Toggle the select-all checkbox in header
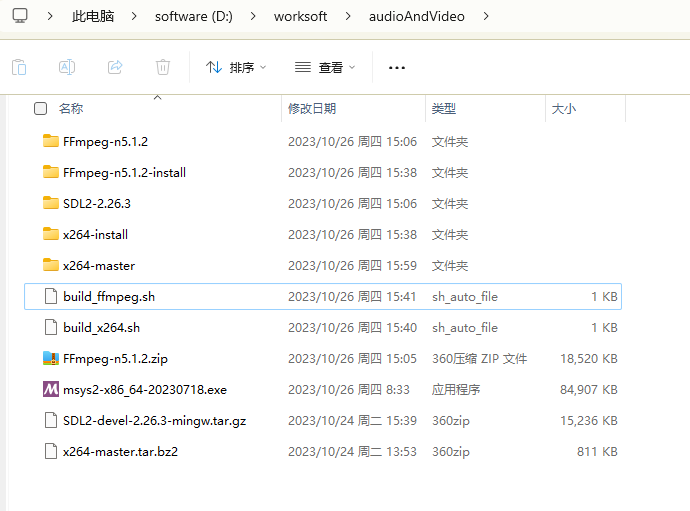This screenshot has width=690, height=511. click(x=40, y=108)
